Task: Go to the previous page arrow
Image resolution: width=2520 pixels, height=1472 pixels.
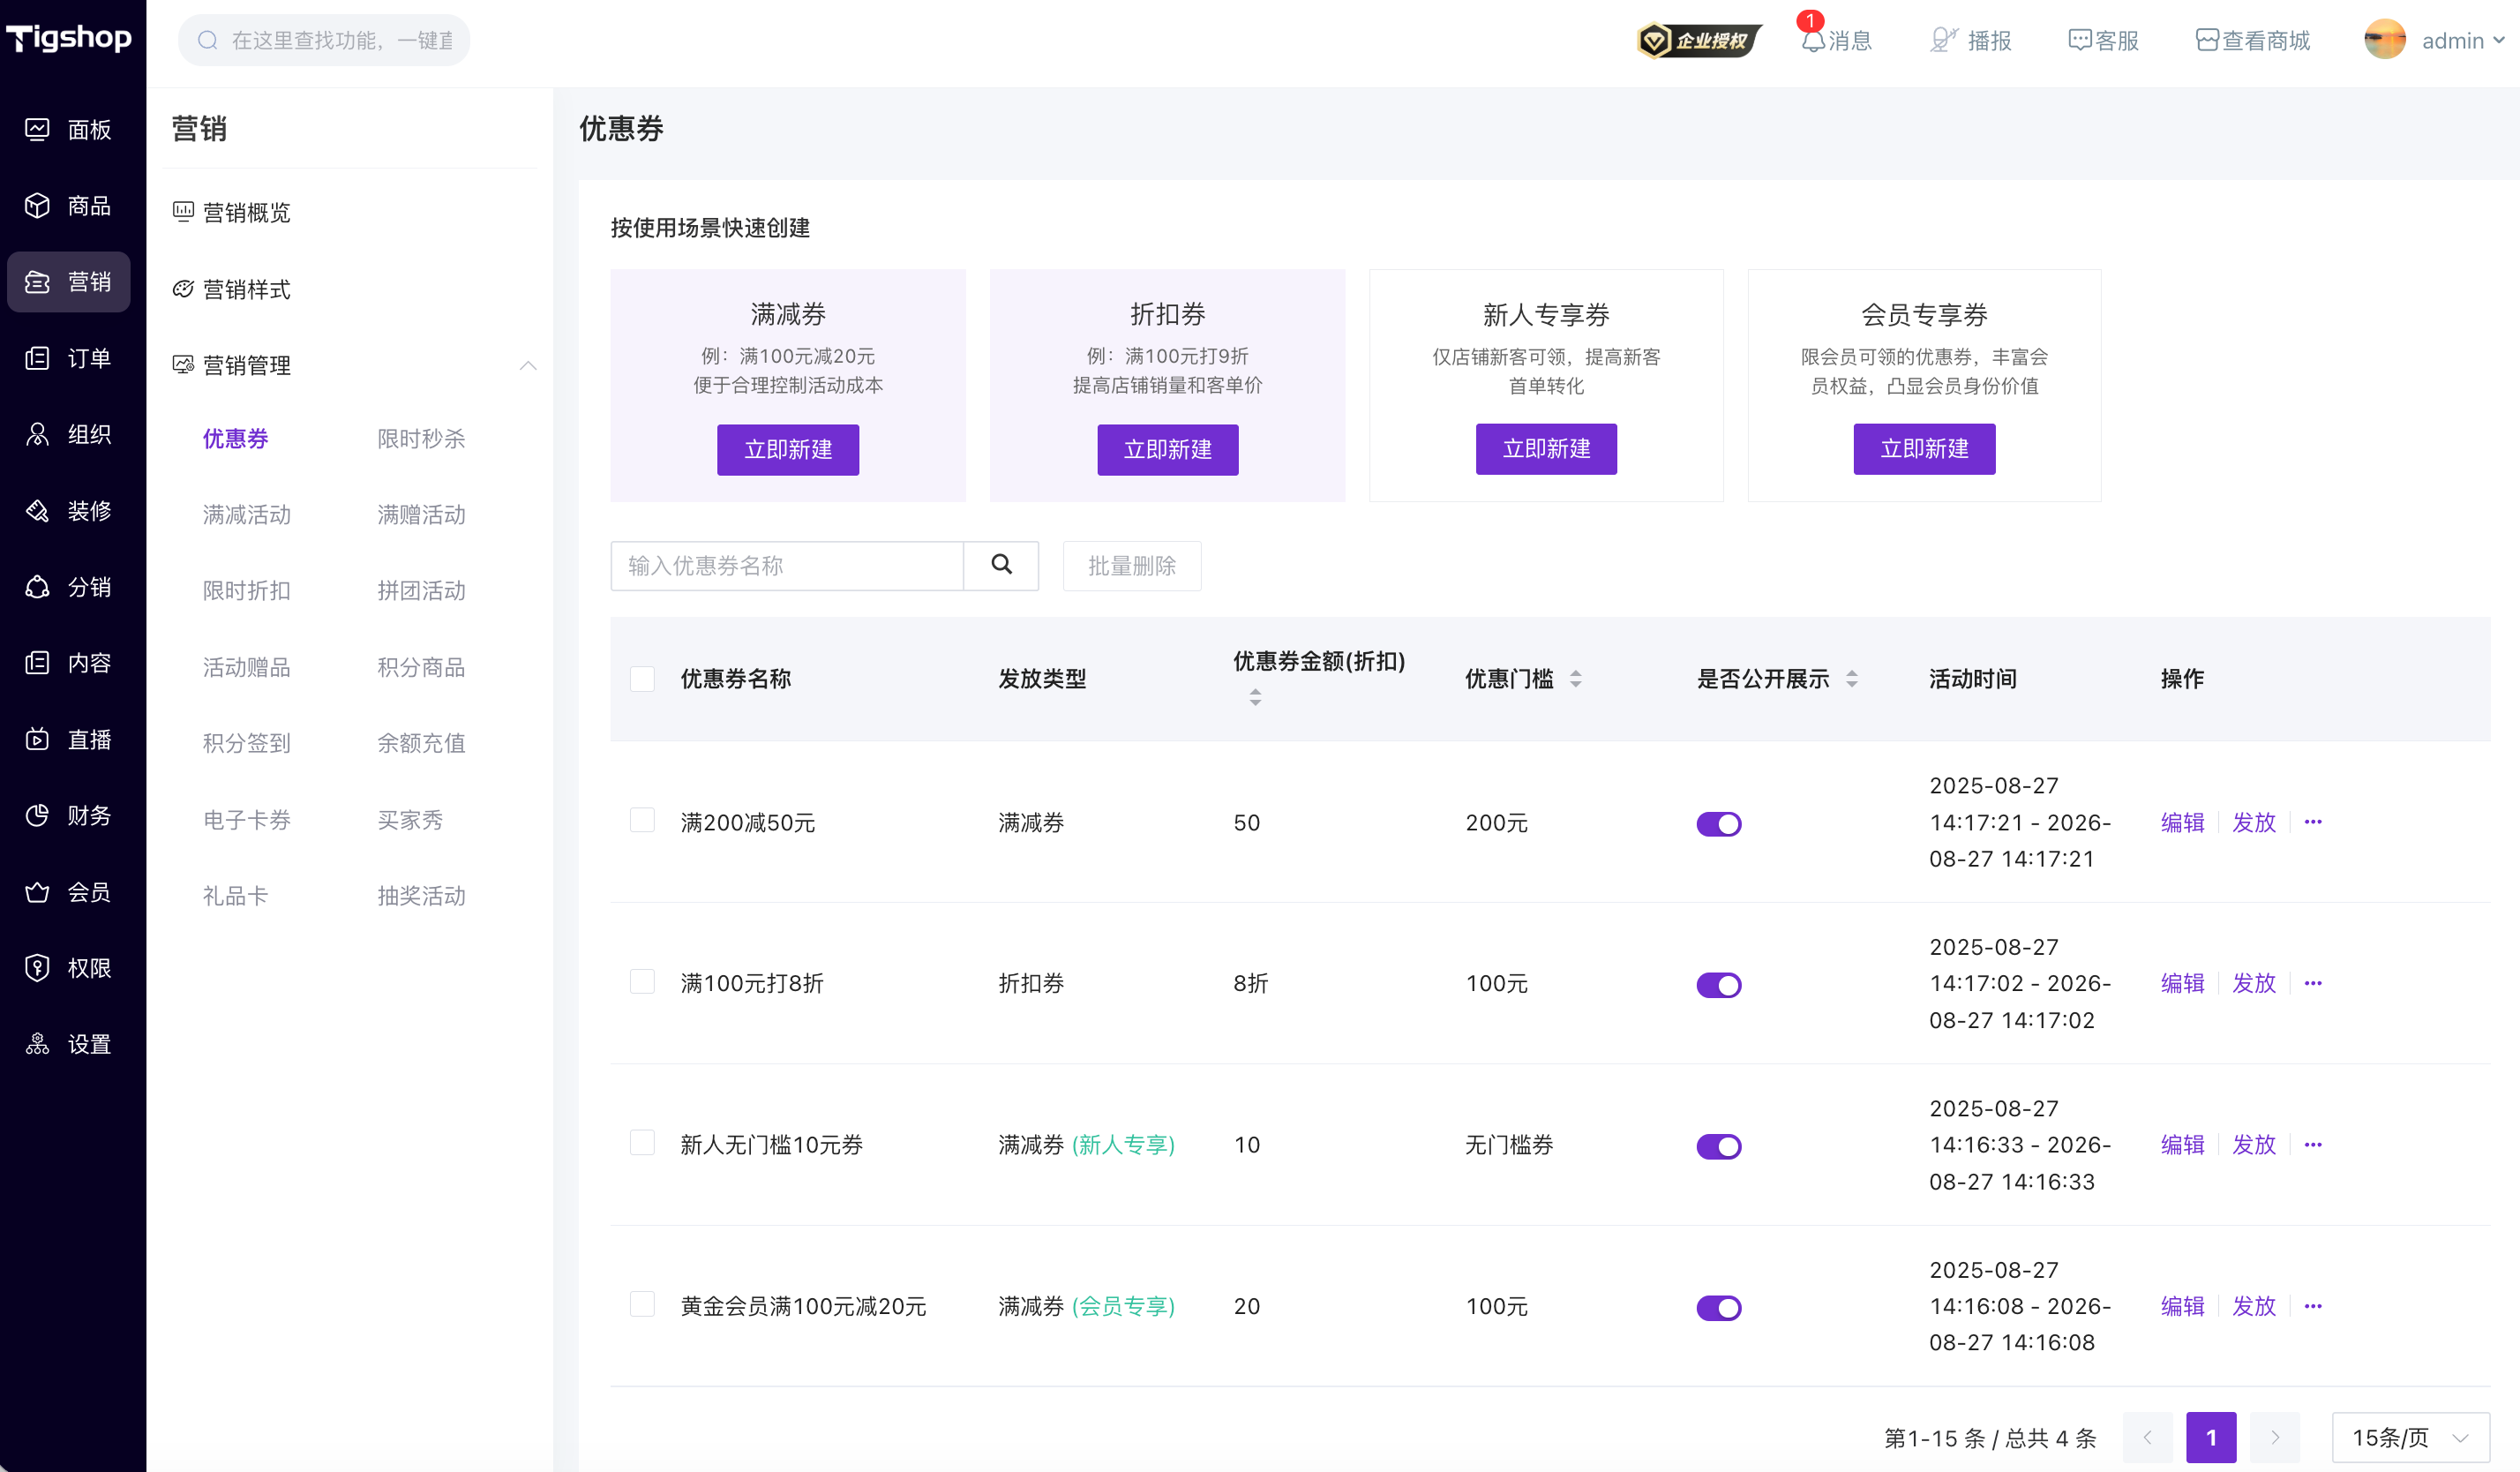Action: [x=2147, y=1438]
